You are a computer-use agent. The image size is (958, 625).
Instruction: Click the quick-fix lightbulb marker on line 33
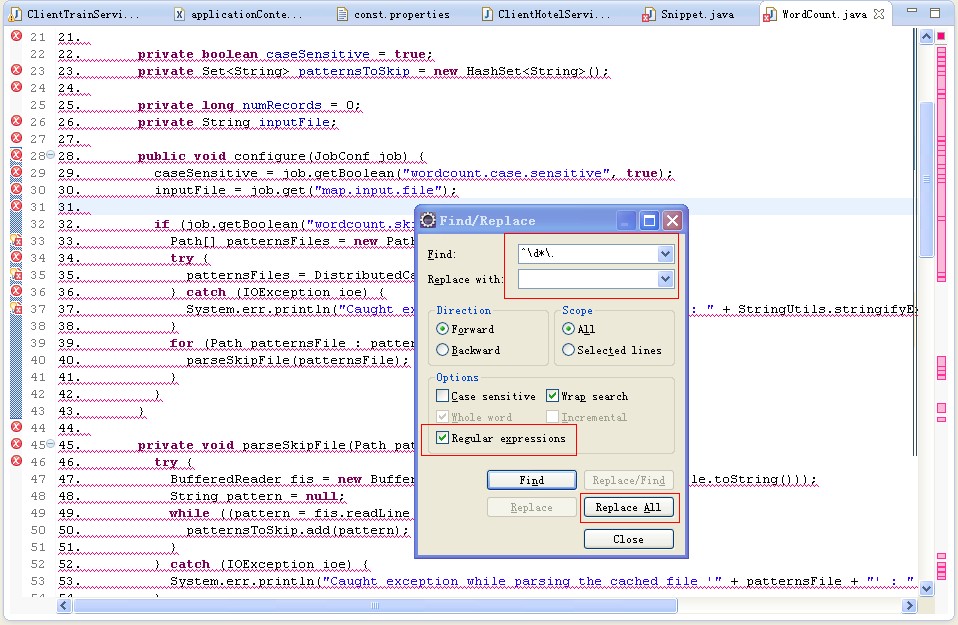(x=16, y=241)
